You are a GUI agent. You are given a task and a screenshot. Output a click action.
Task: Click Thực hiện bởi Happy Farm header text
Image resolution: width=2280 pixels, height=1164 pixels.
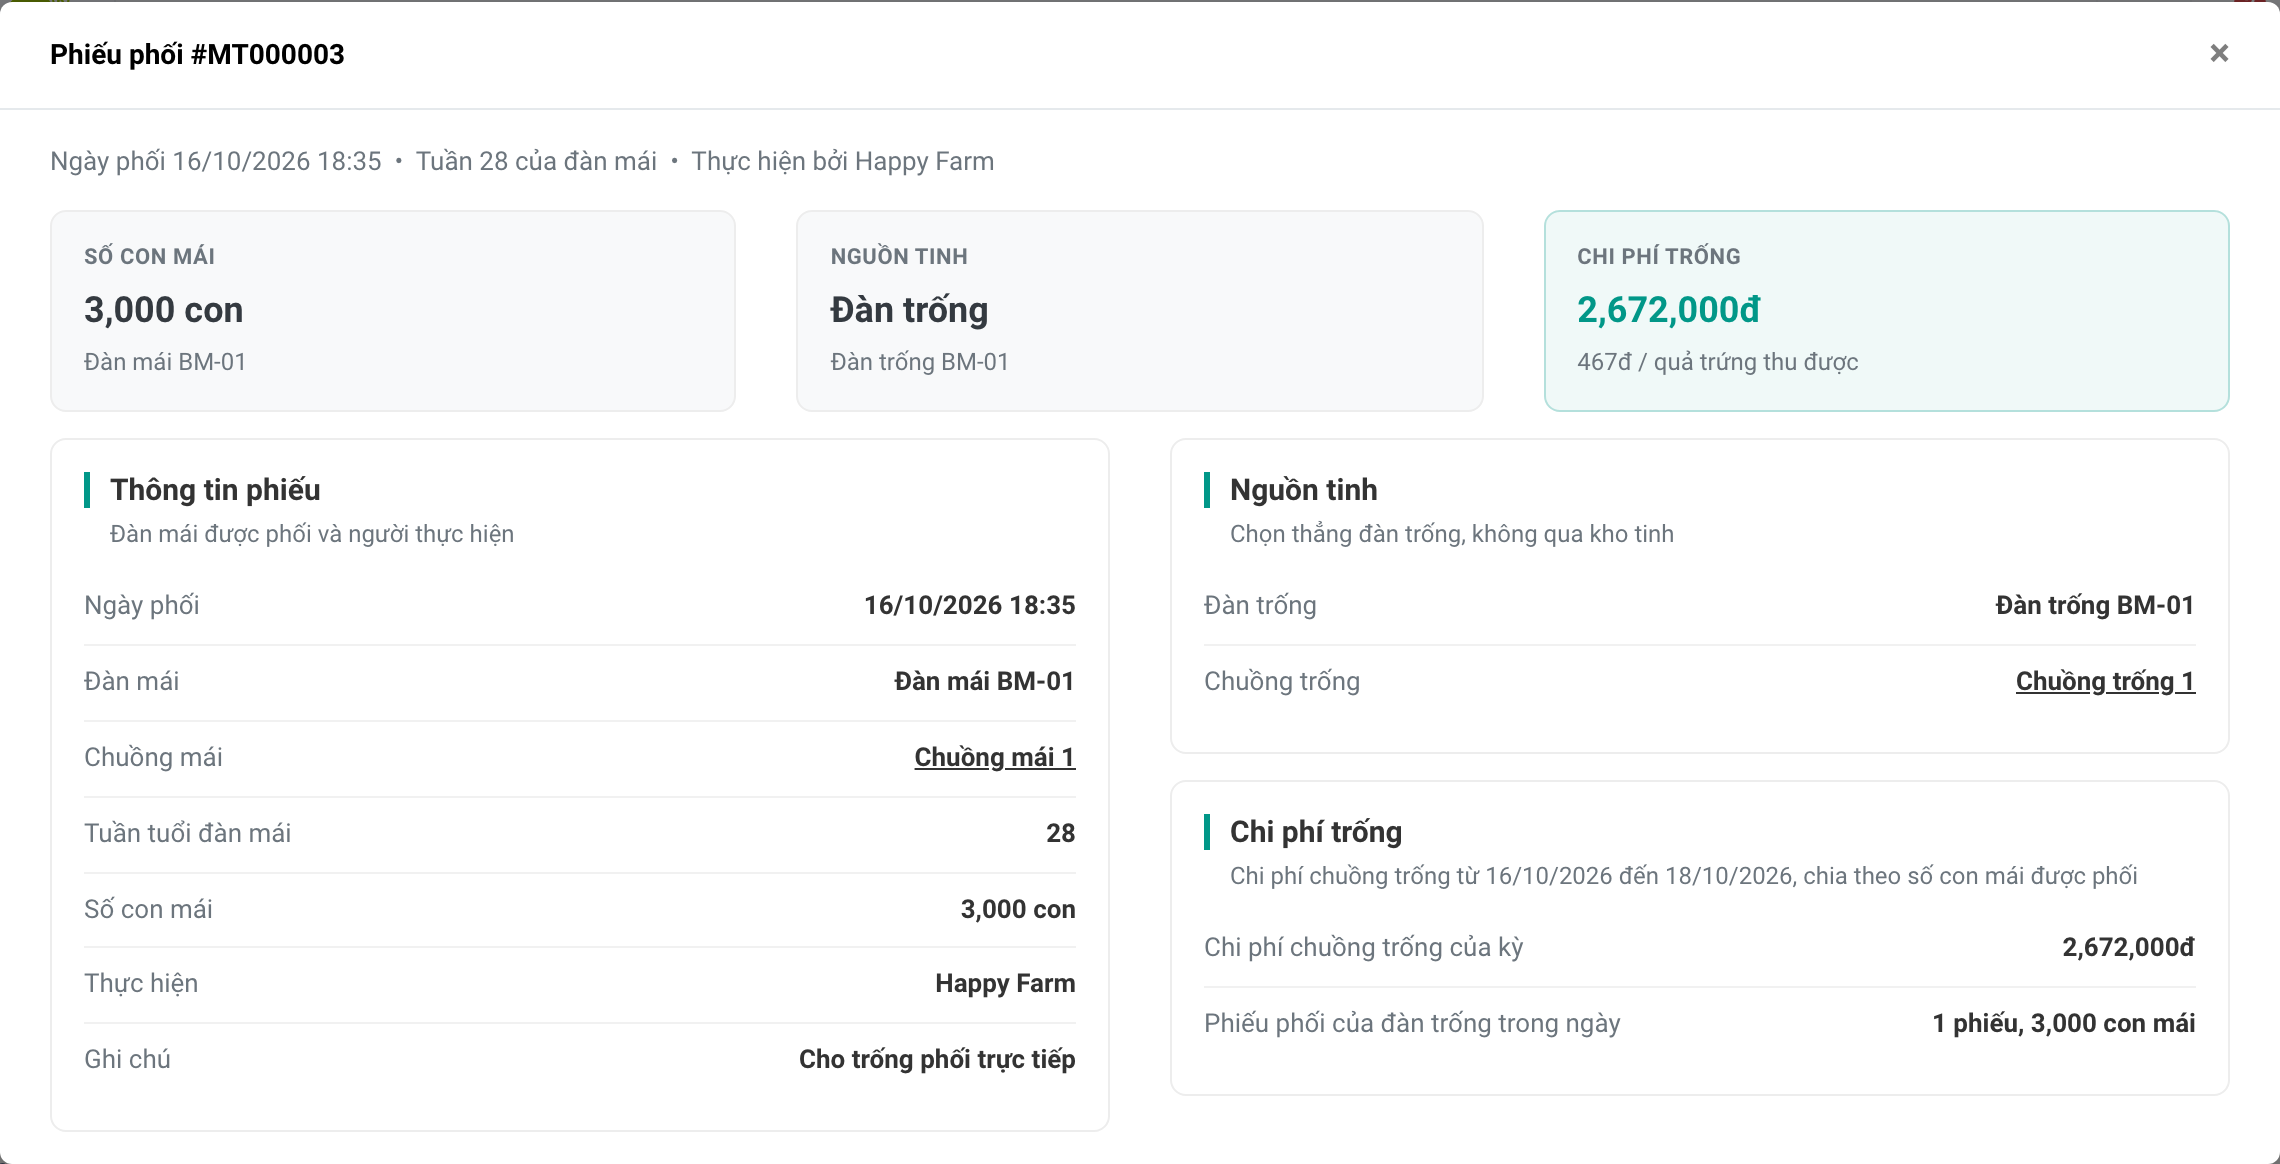tap(842, 161)
